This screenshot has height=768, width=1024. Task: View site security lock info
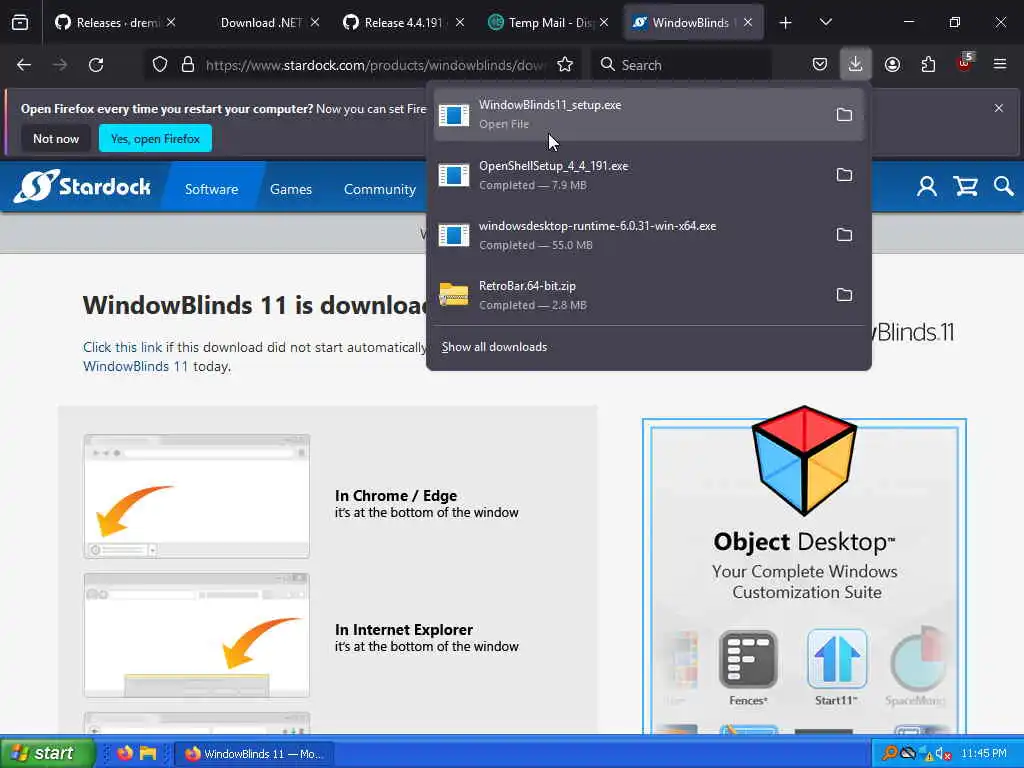[188, 65]
